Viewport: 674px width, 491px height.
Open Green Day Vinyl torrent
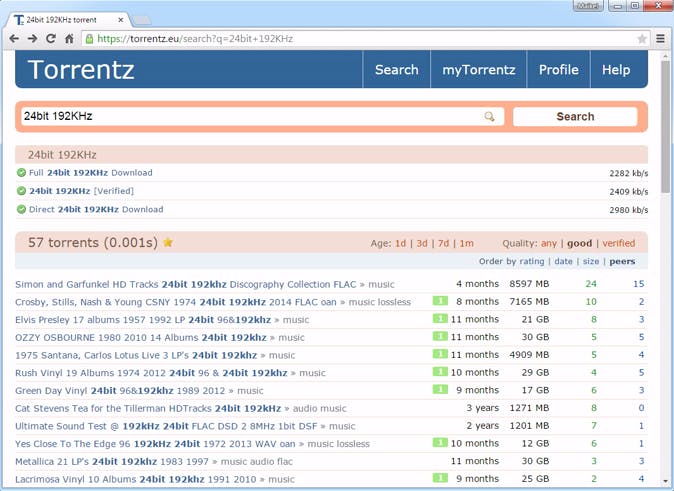point(120,391)
